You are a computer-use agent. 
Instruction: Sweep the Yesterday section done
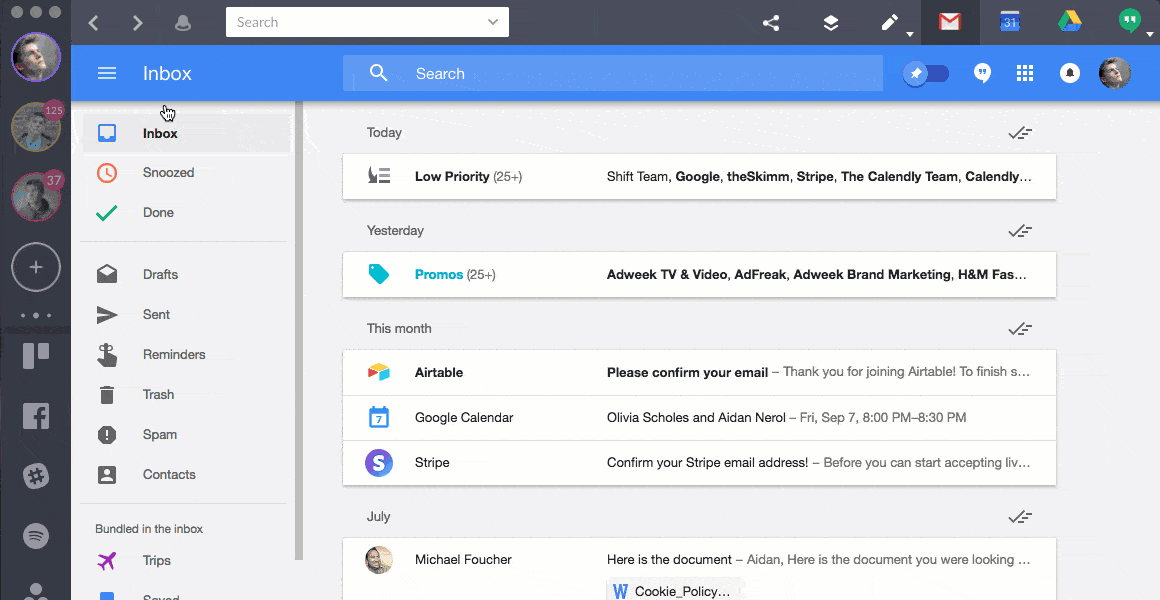[x=1020, y=230]
